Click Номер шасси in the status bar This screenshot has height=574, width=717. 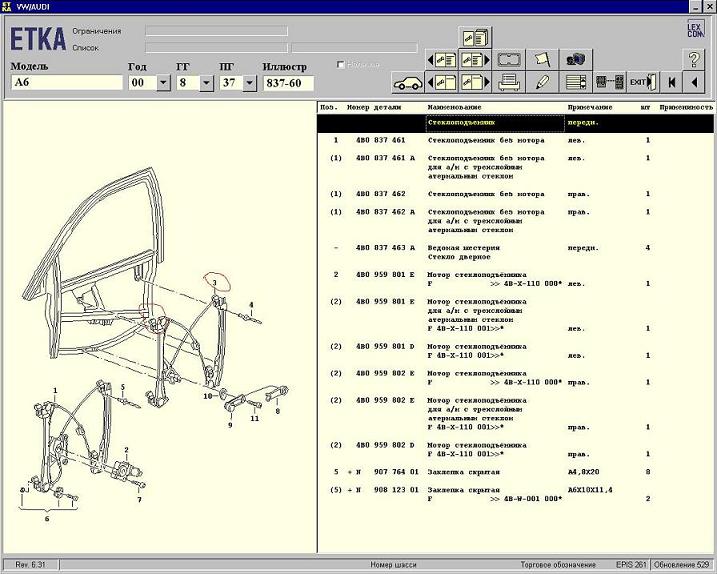393,565
